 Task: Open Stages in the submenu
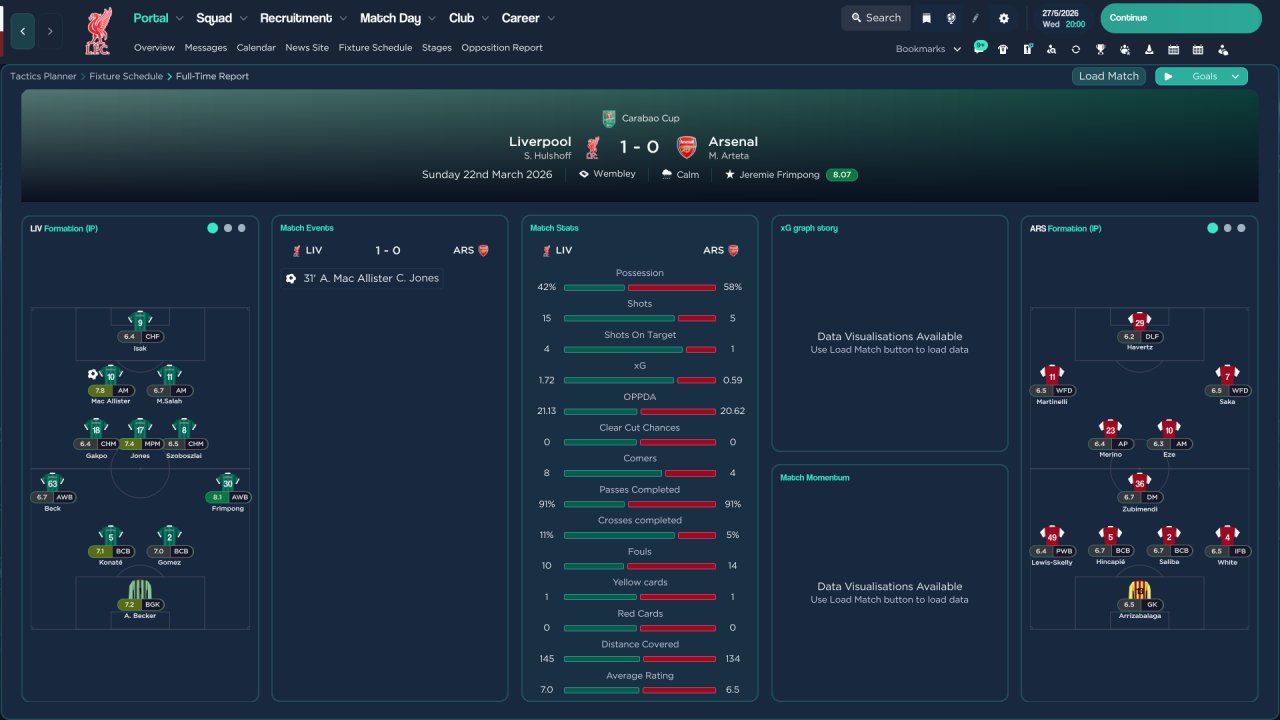pyautogui.click(x=437, y=47)
